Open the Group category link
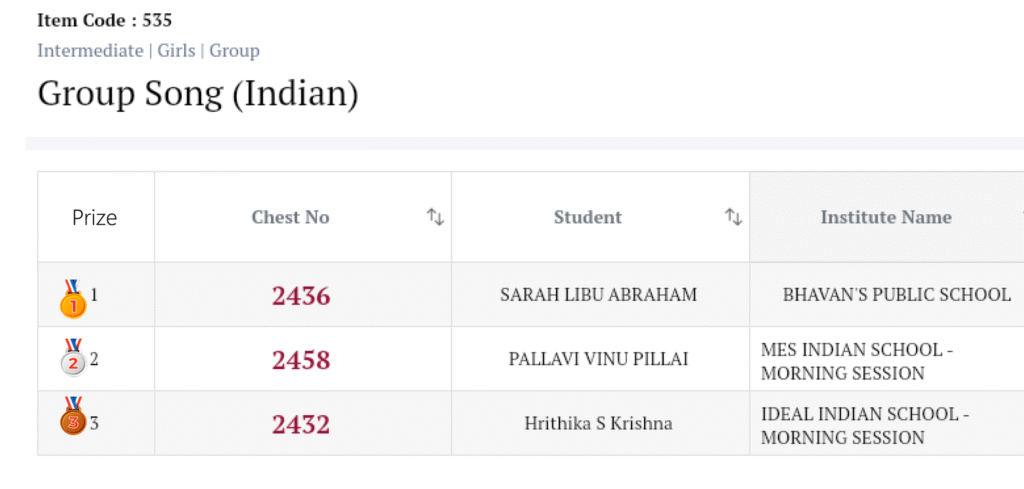The image size is (1024, 489). [234, 50]
